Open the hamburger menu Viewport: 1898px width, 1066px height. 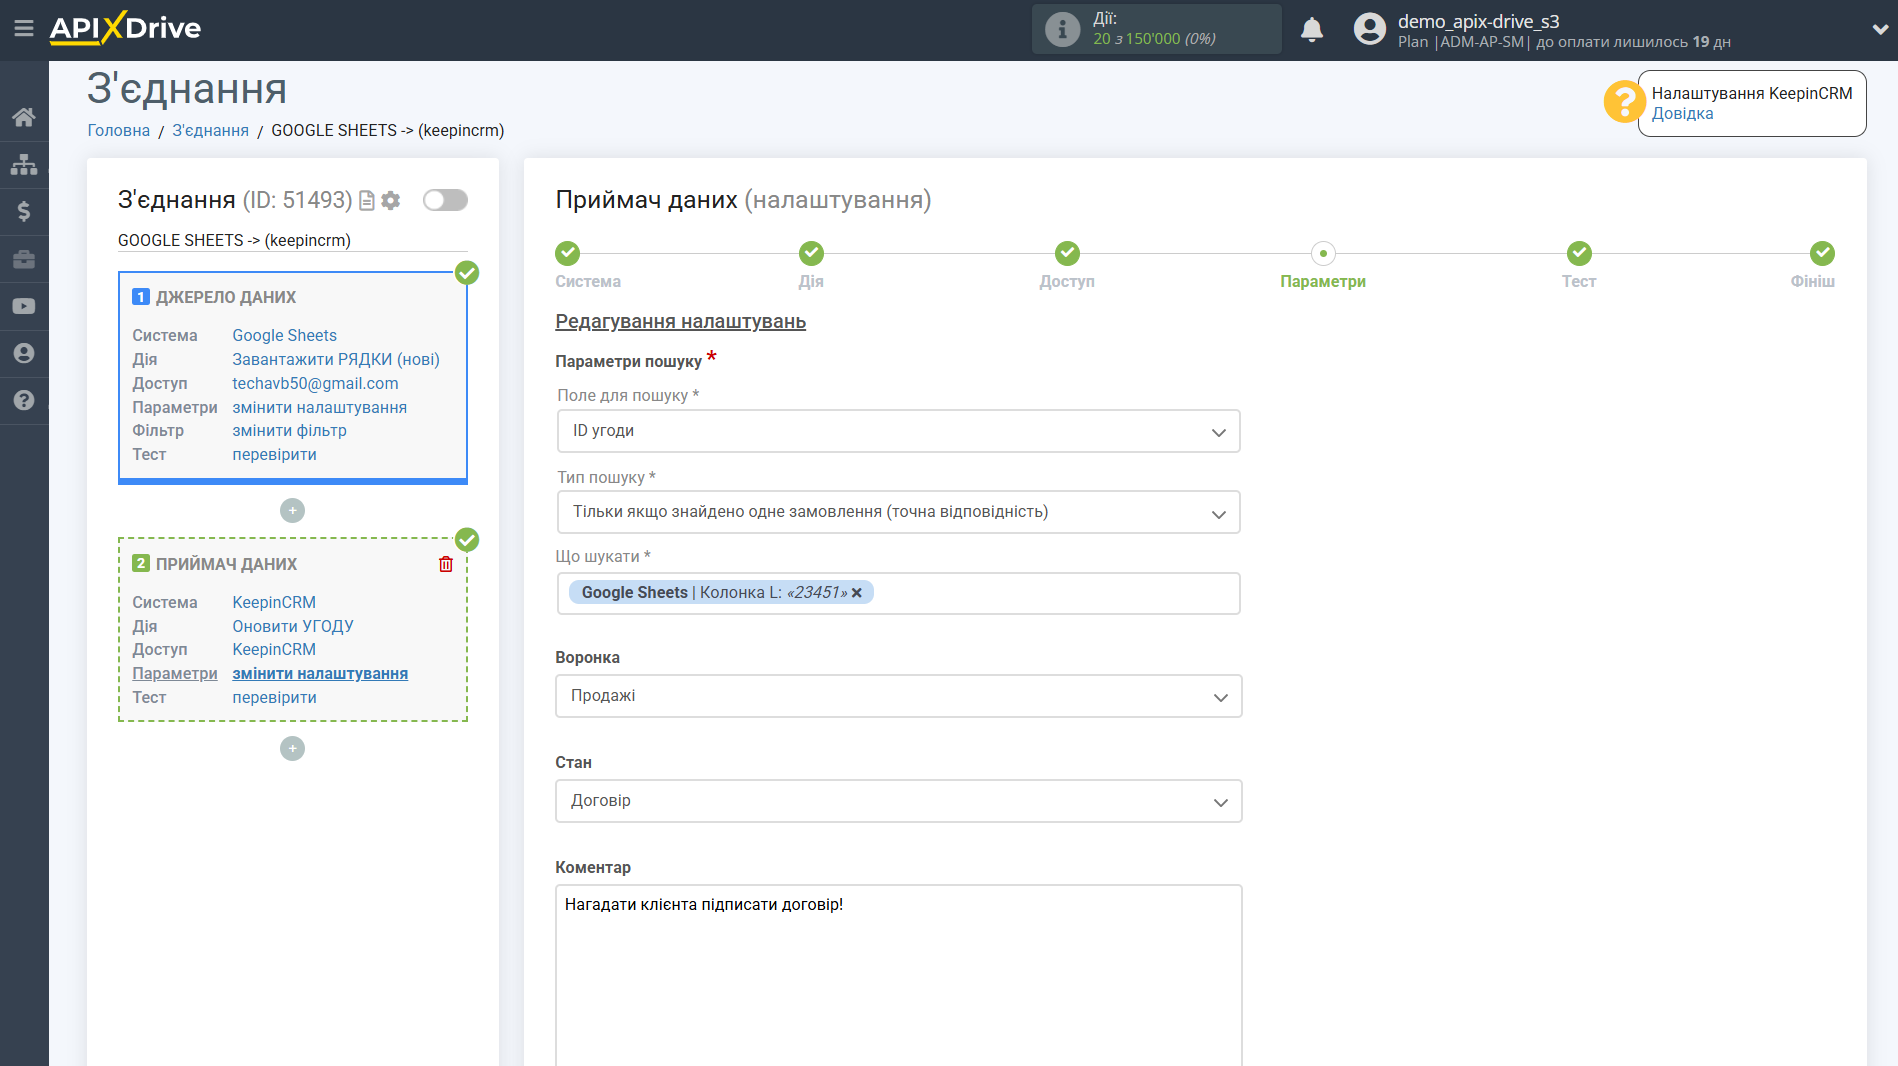click(24, 28)
